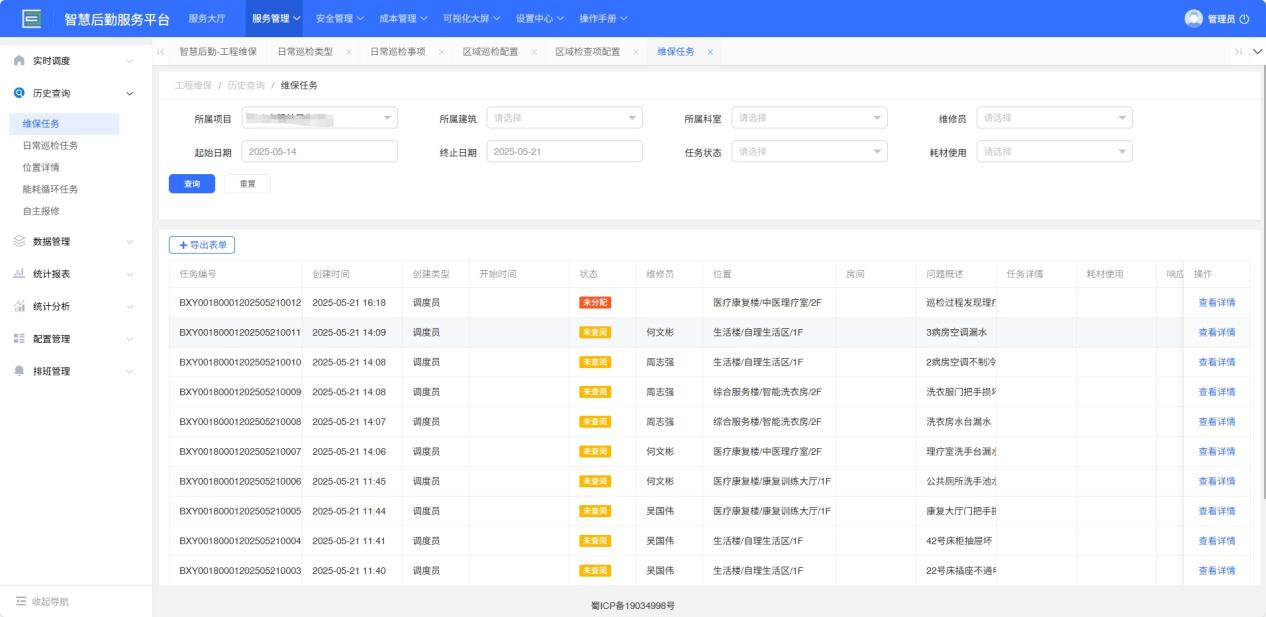Close the 日常巡检类型 tab
Screen dimensions: 1266x617
pyautogui.click(x=348, y=52)
